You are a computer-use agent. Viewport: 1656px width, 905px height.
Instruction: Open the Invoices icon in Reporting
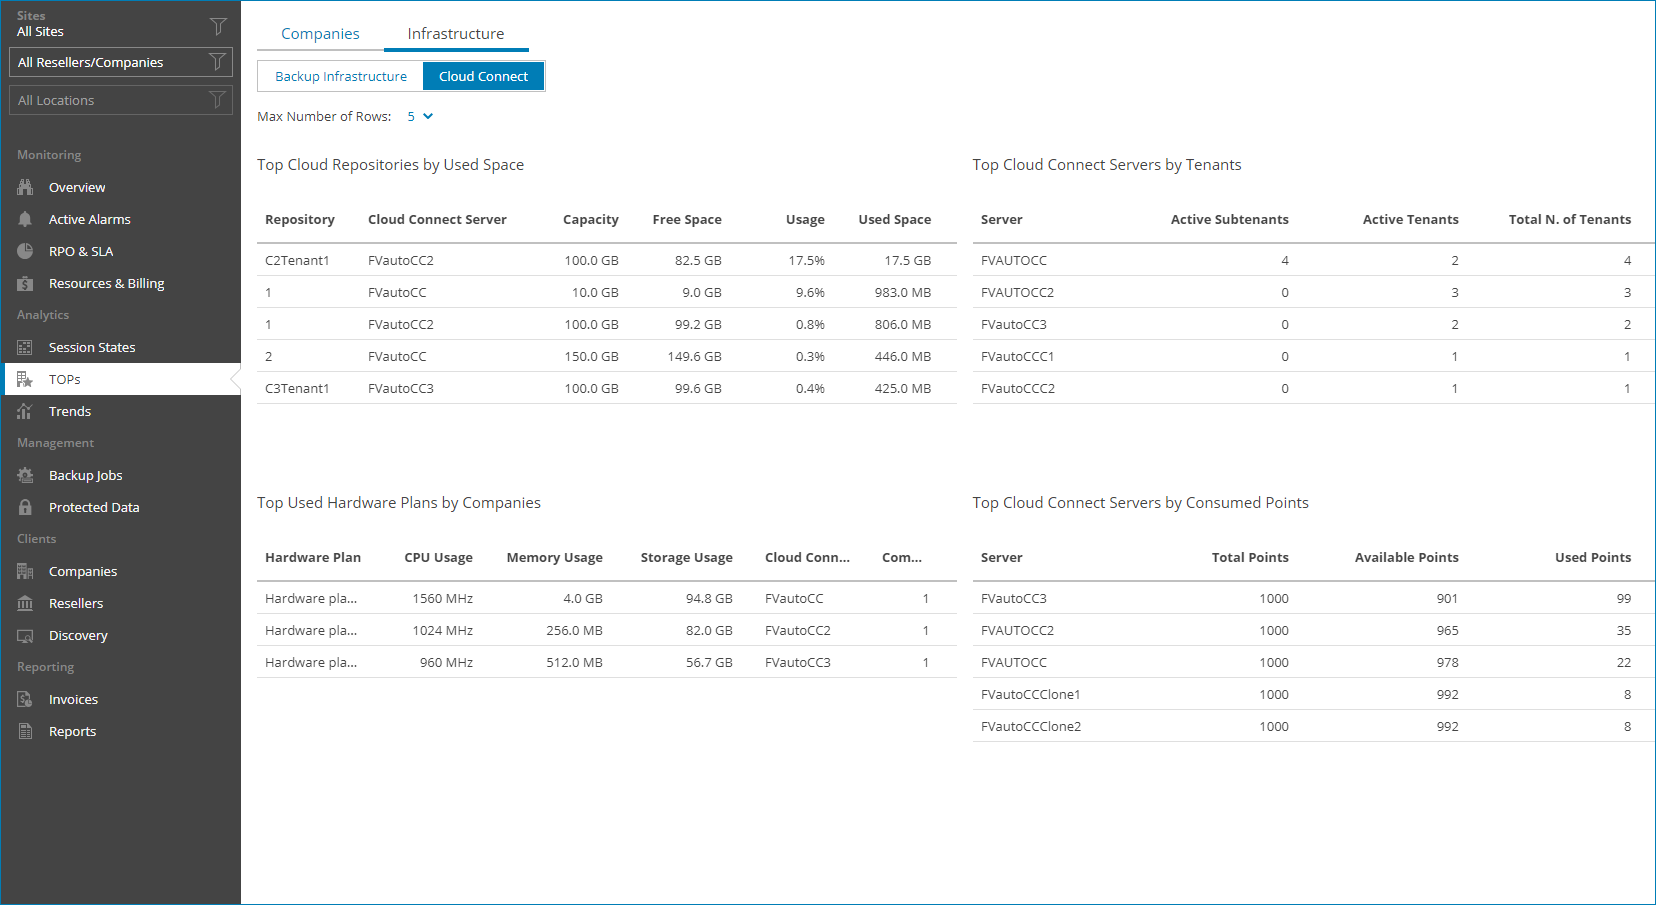click(x=25, y=699)
